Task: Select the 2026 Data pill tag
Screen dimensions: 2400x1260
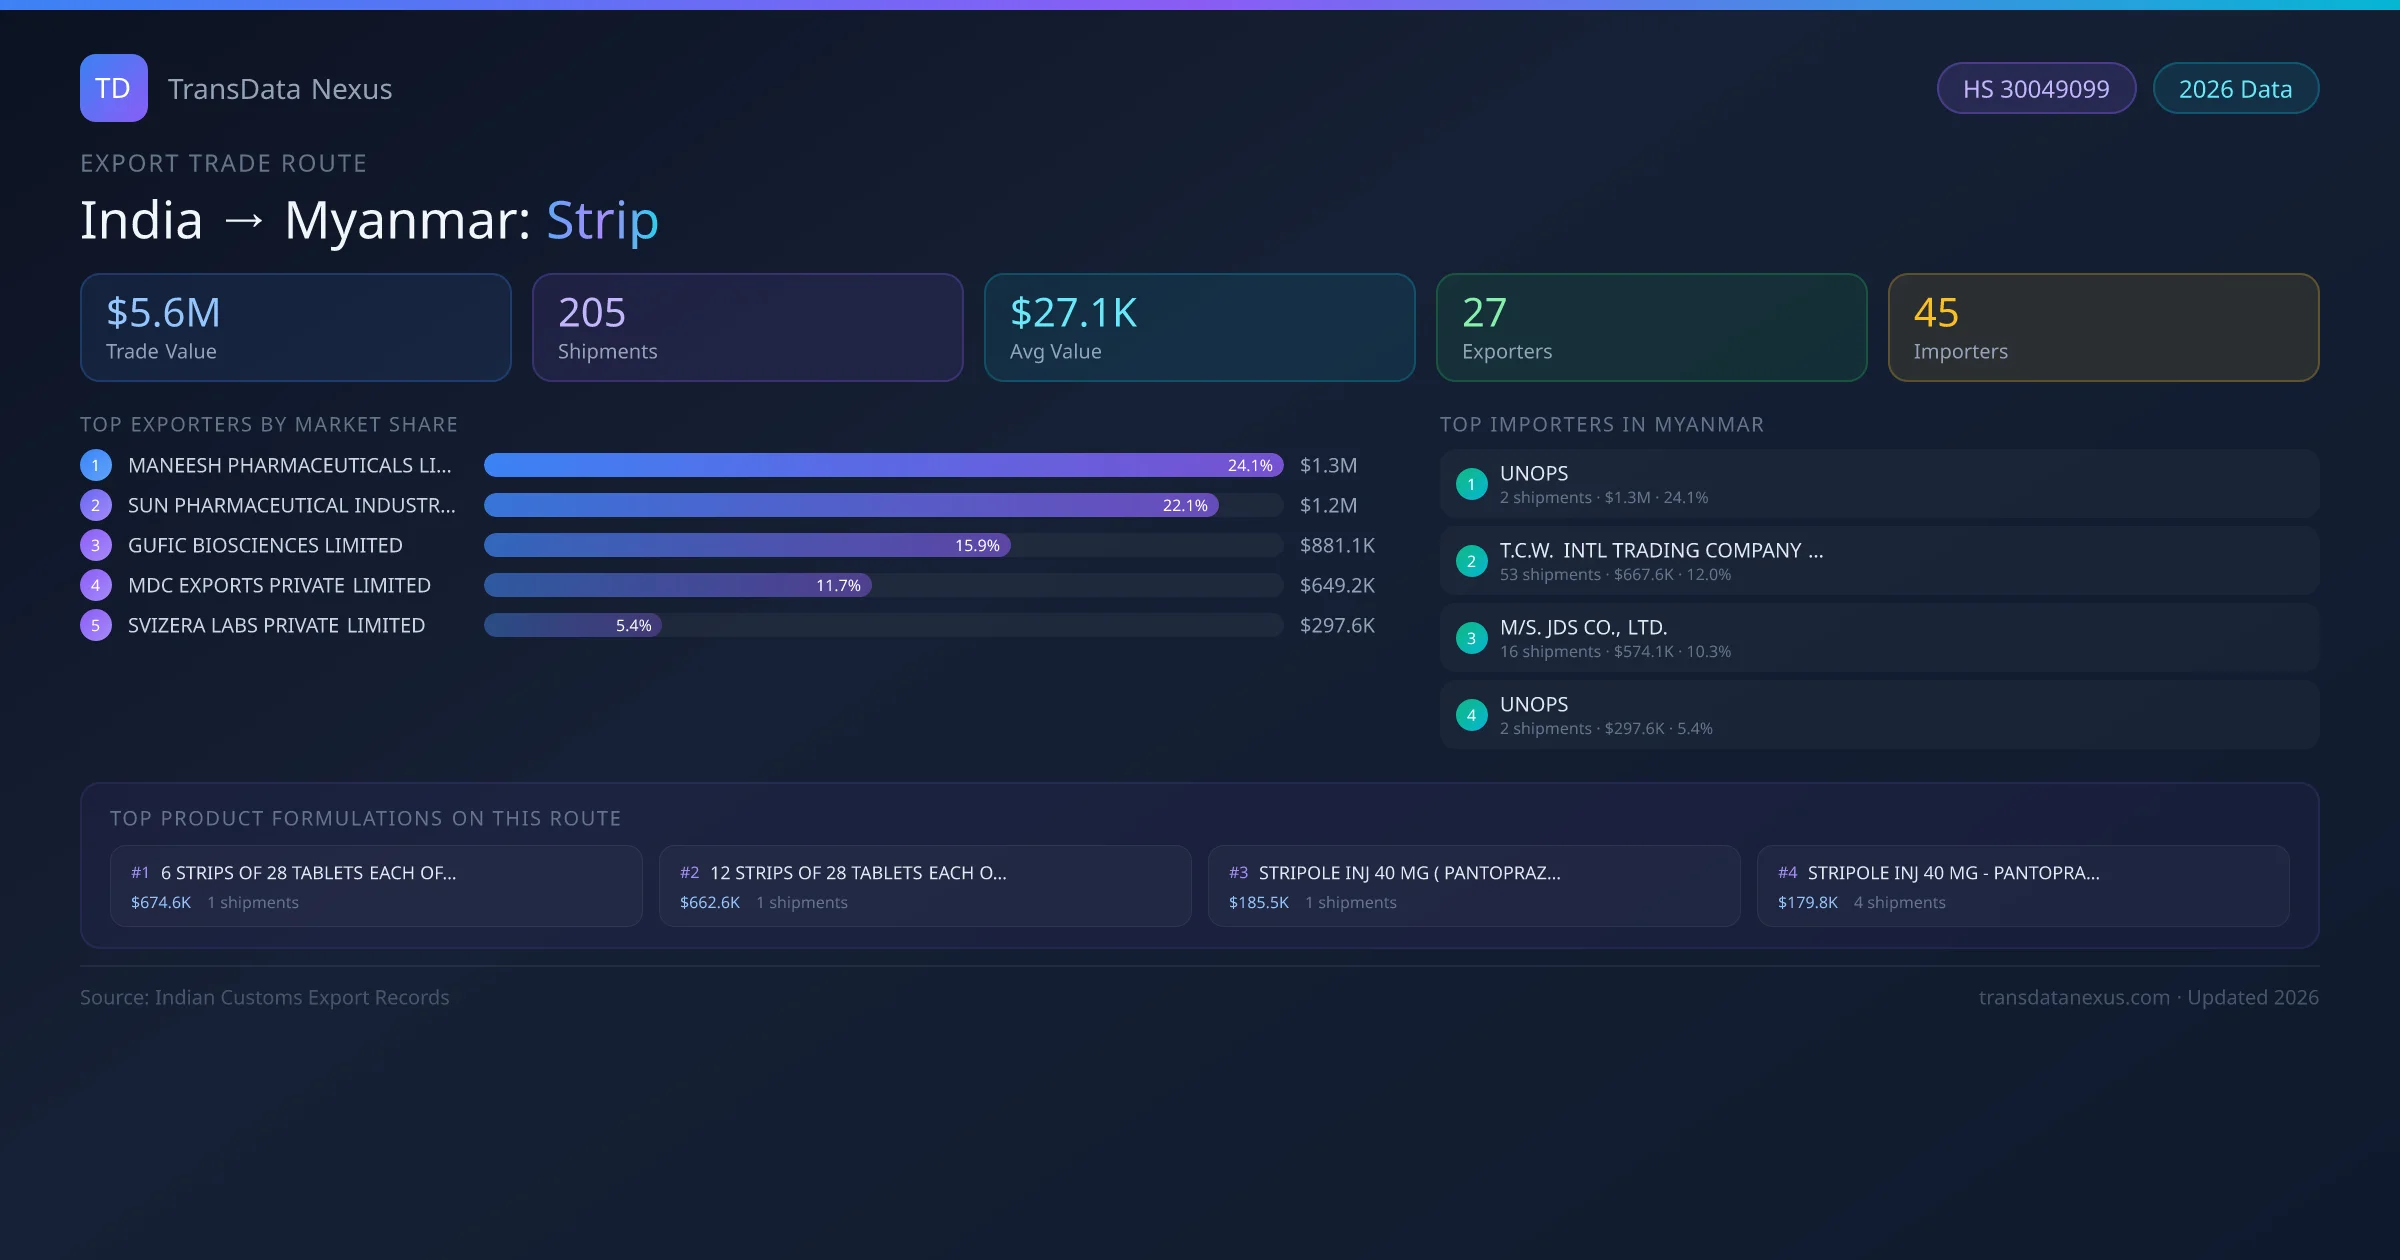Action: pyautogui.click(x=2235, y=89)
